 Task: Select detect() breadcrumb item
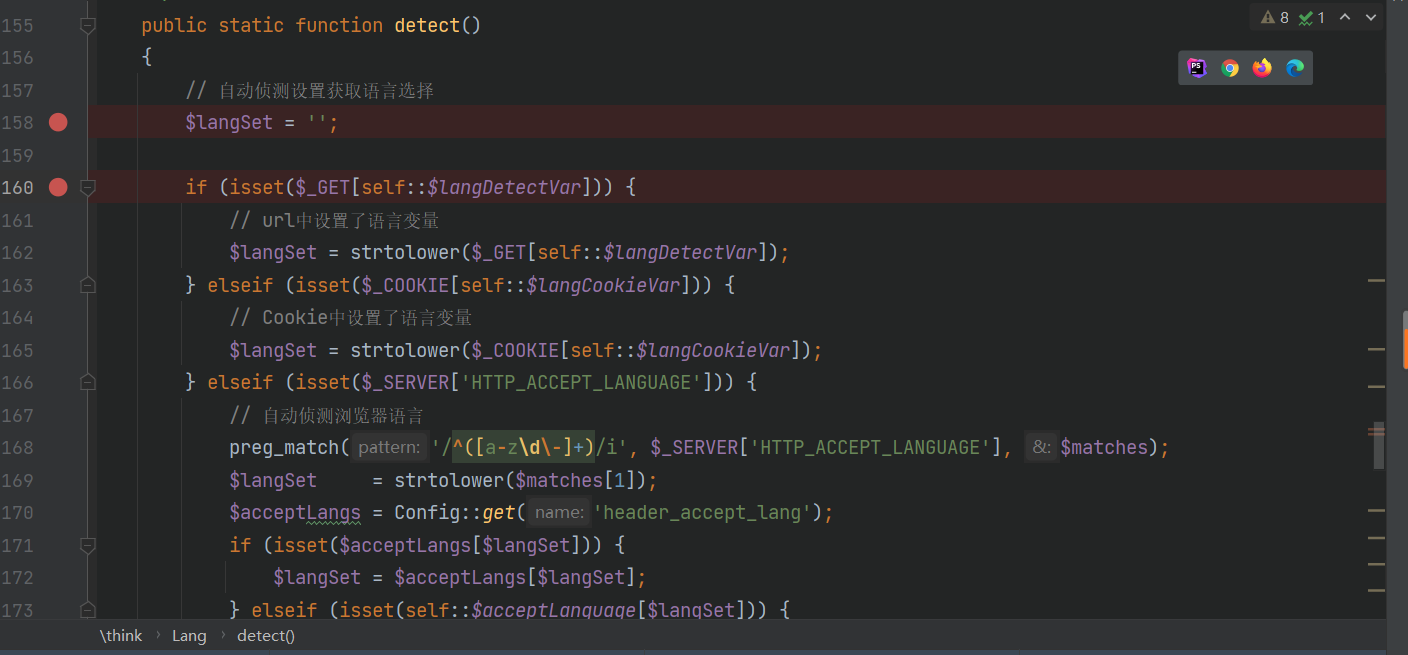[x=266, y=636]
